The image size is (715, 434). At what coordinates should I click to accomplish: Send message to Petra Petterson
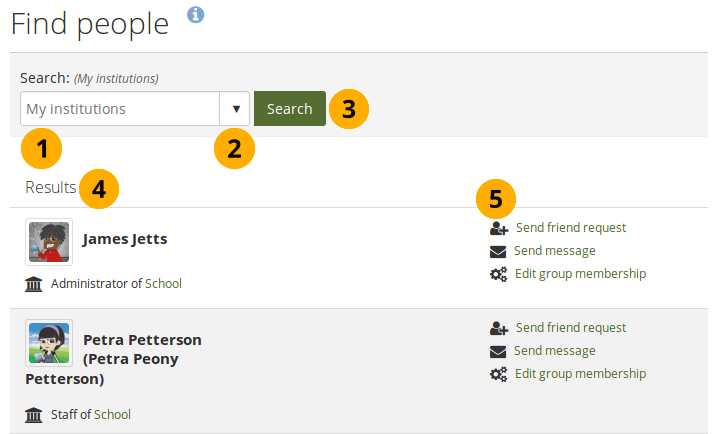point(554,351)
